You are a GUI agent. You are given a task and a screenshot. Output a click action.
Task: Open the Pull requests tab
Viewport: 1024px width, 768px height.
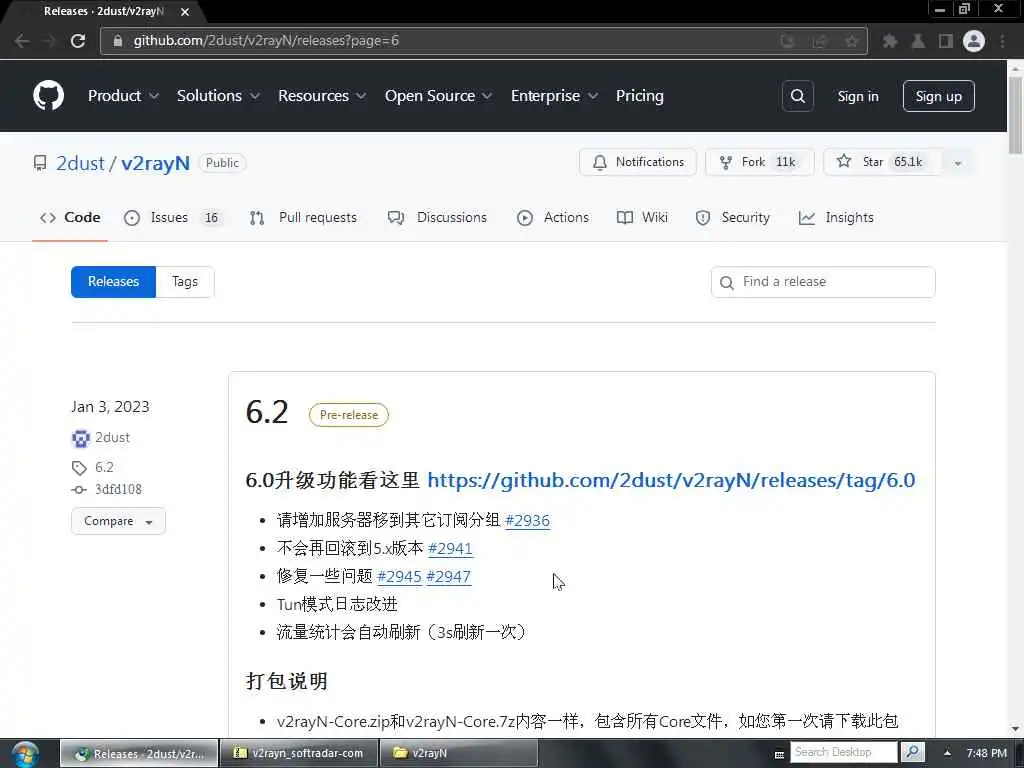[303, 217]
